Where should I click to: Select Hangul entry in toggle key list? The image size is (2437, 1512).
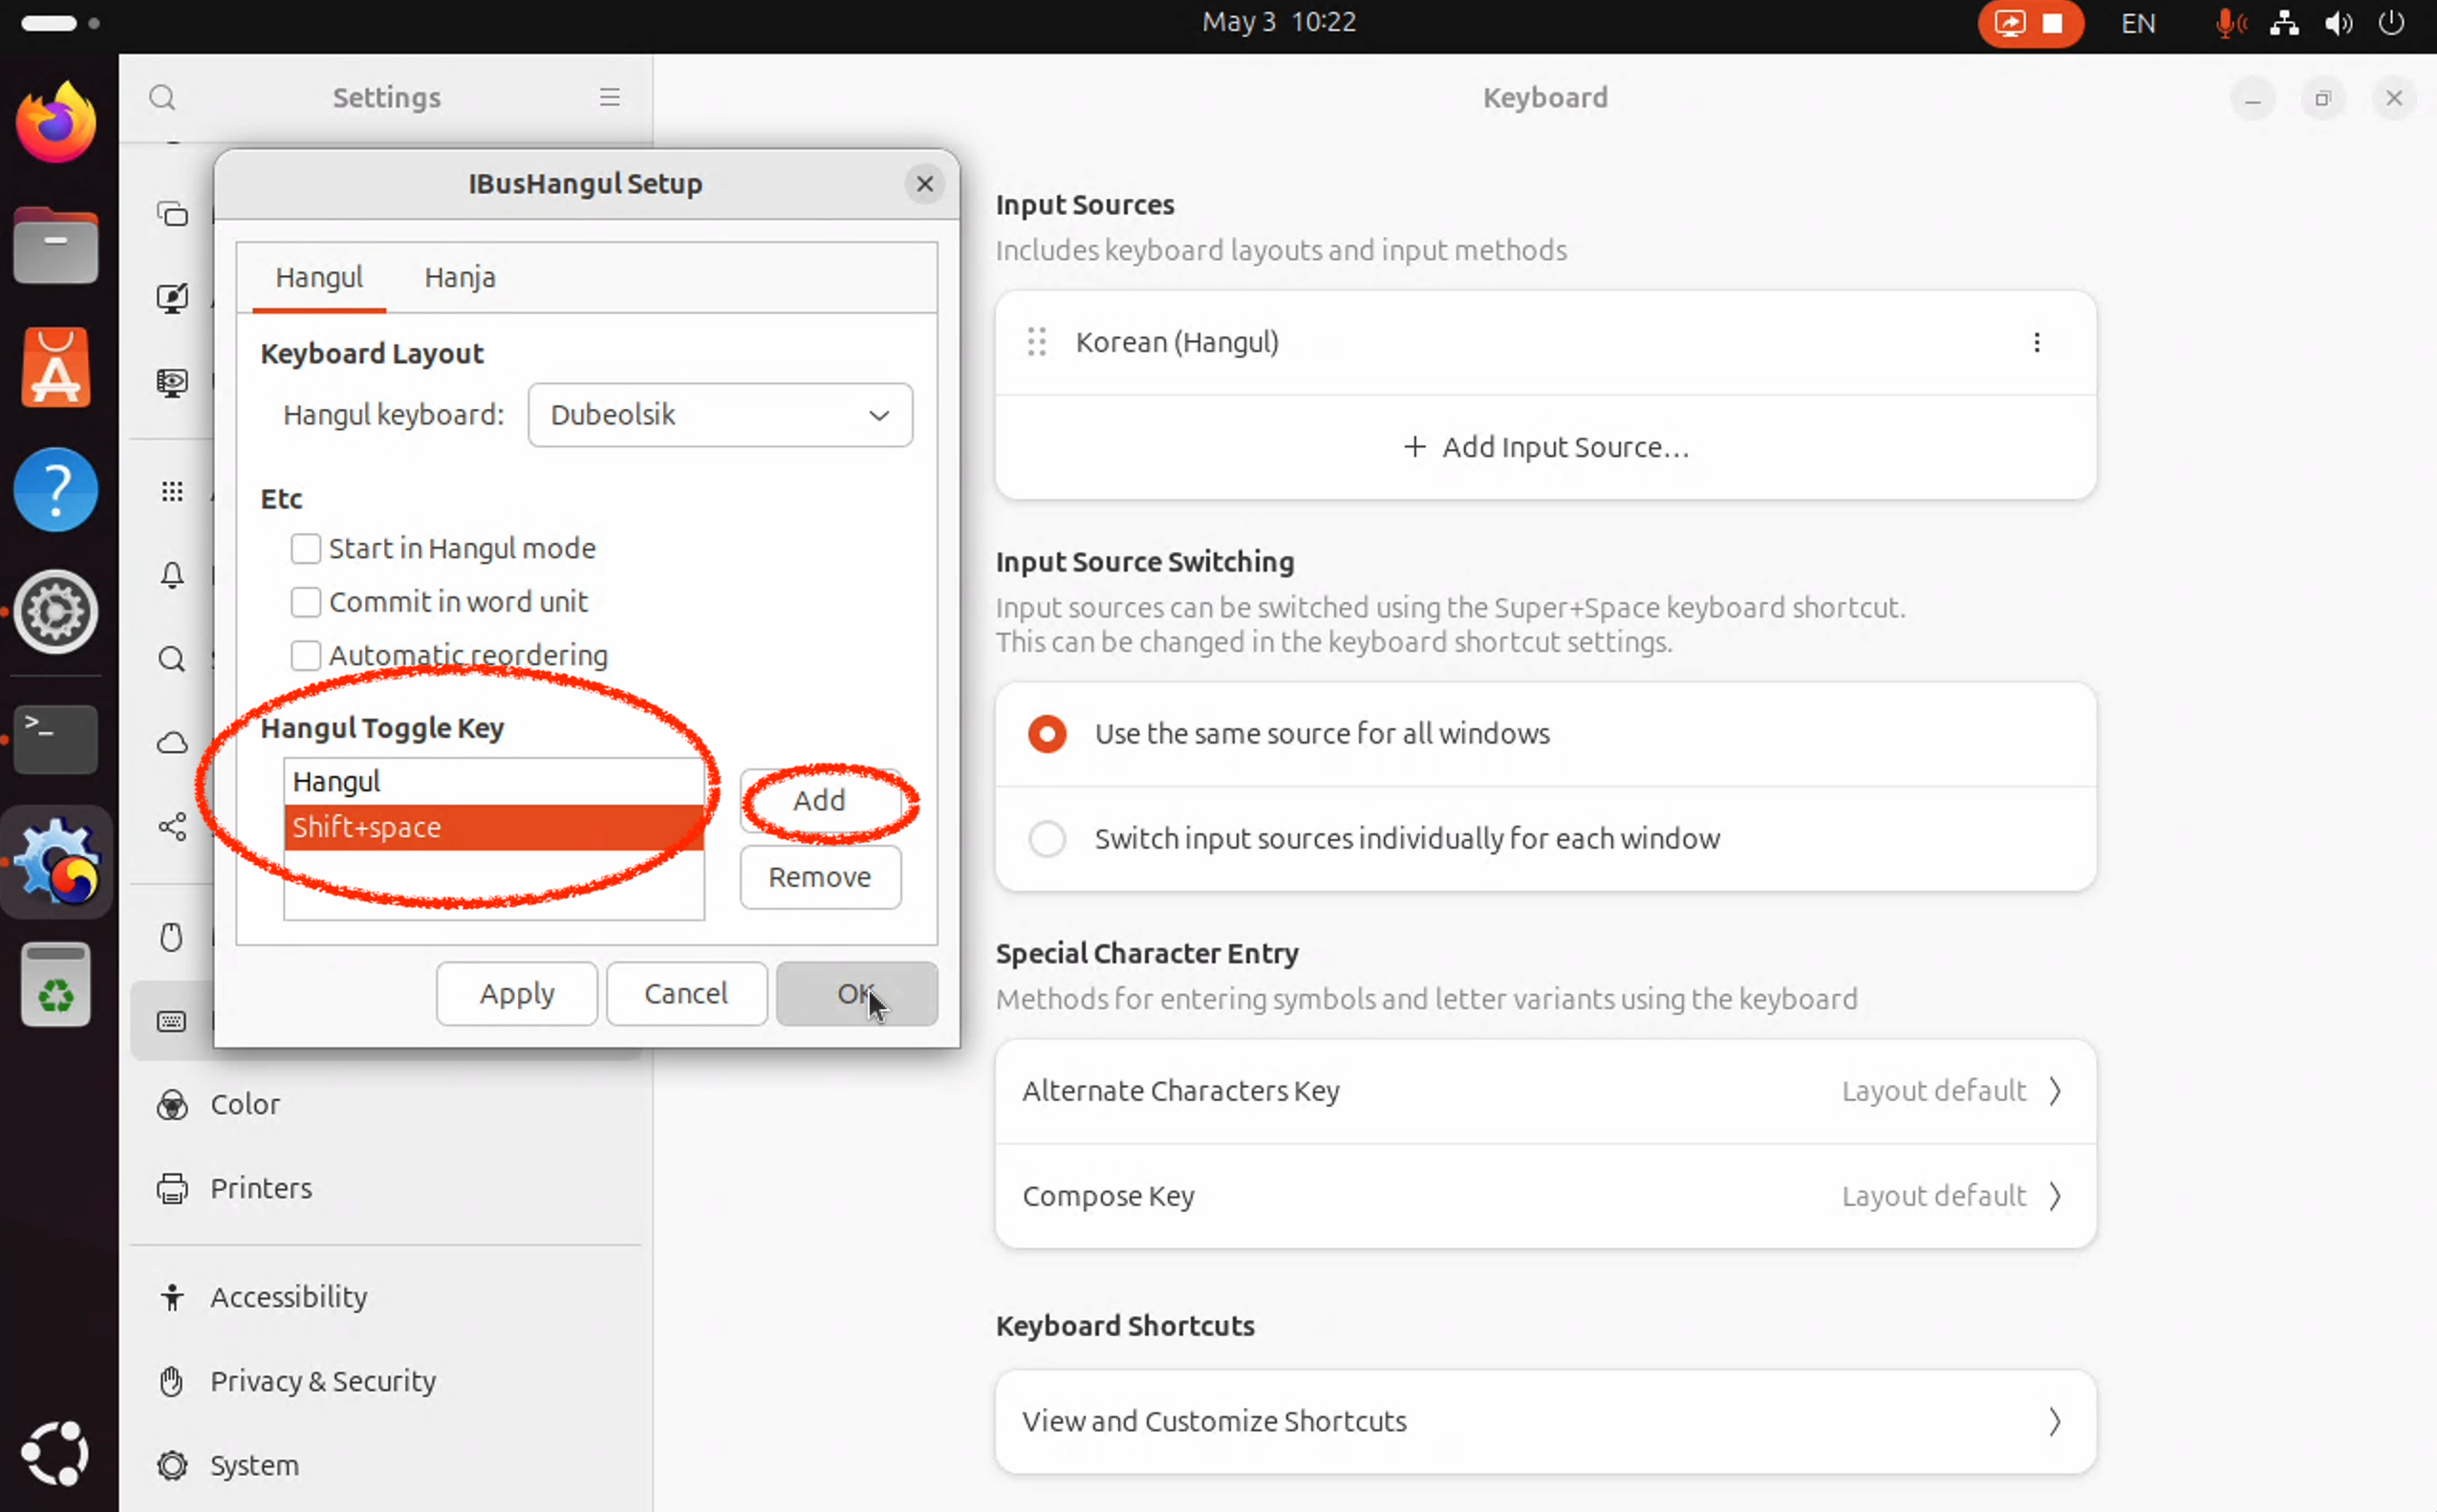pyautogui.click(x=493, y=781)
